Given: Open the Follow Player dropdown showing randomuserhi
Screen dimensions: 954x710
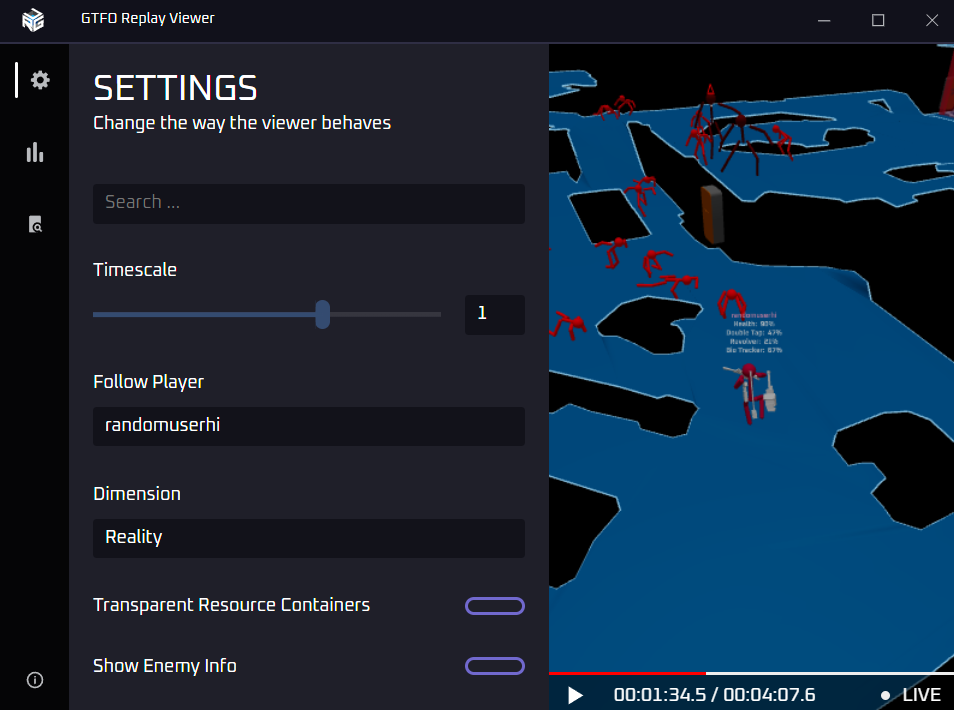Looking at the screenshot, I should (x=308, y=426).
